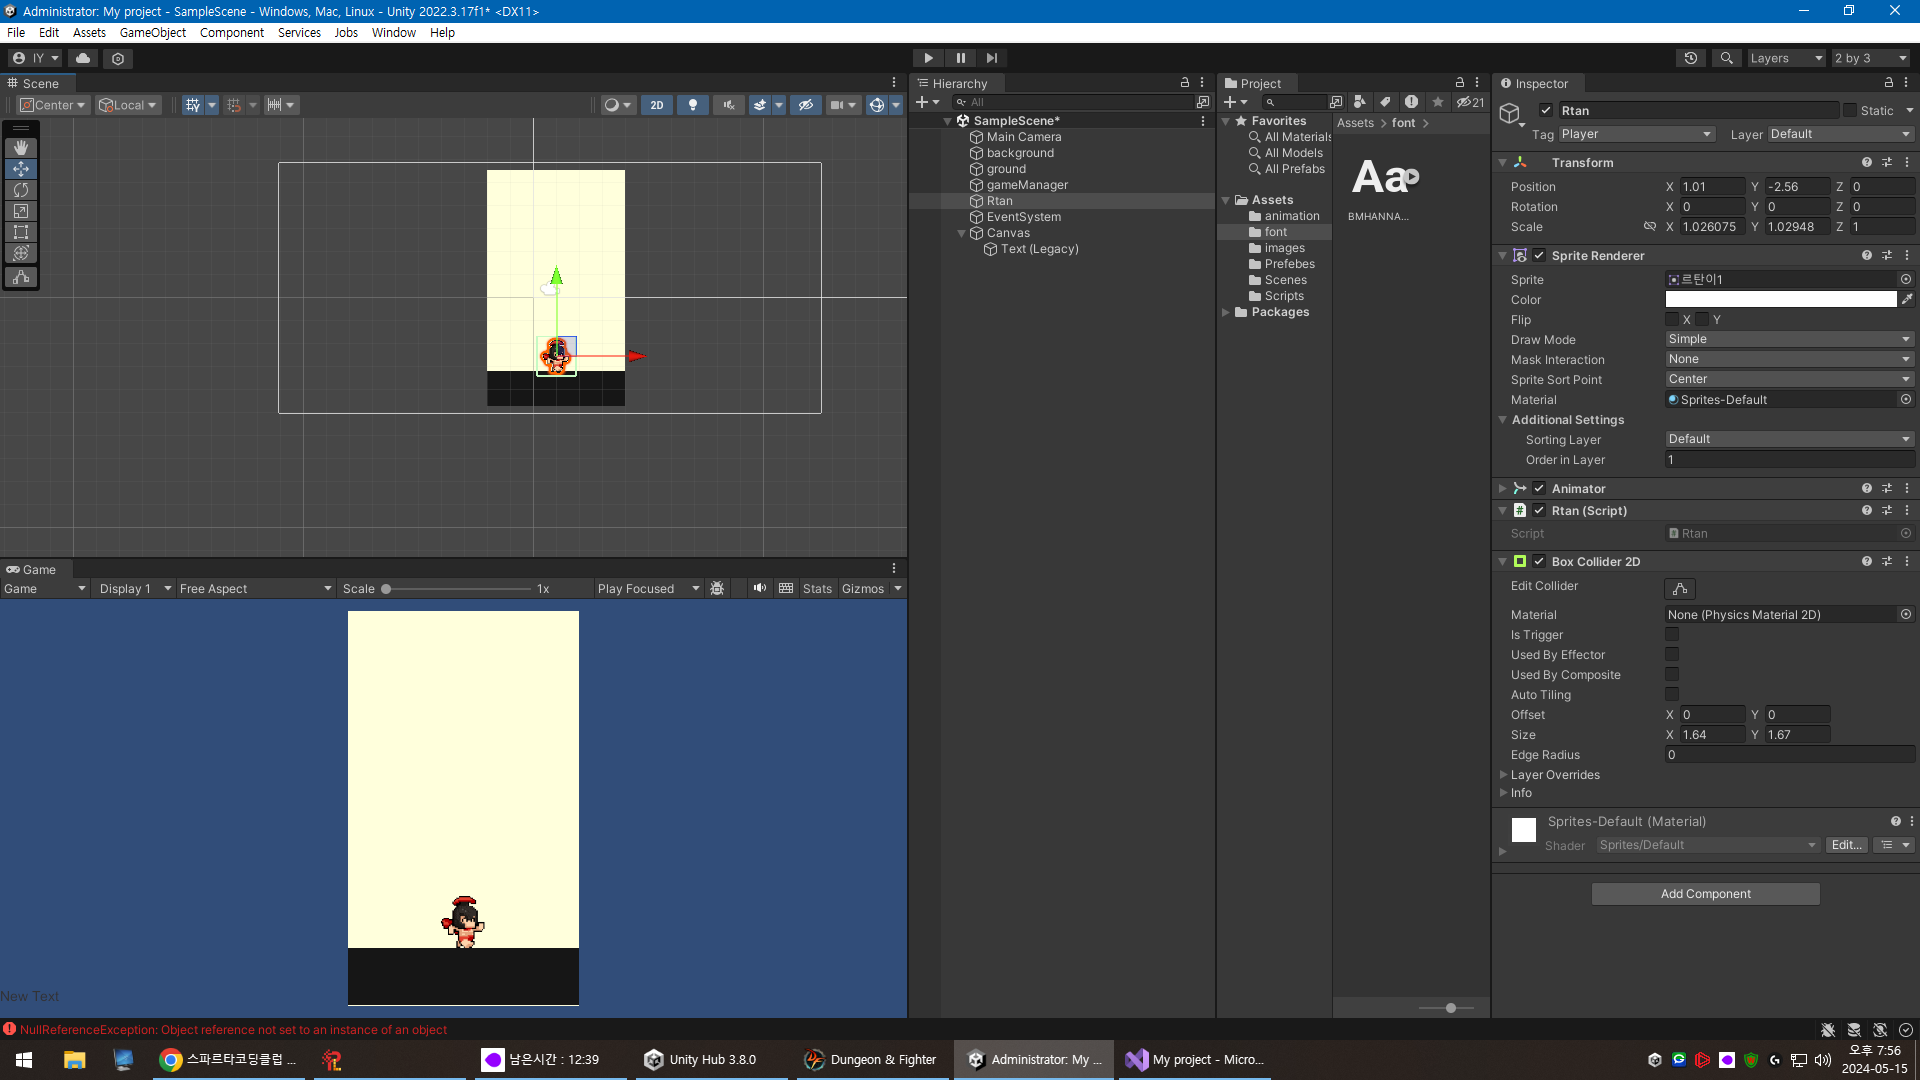This screenshot has height=1080, width=1920.
Task: Enable Flip X checkbox
Action: click(1672, 319)
